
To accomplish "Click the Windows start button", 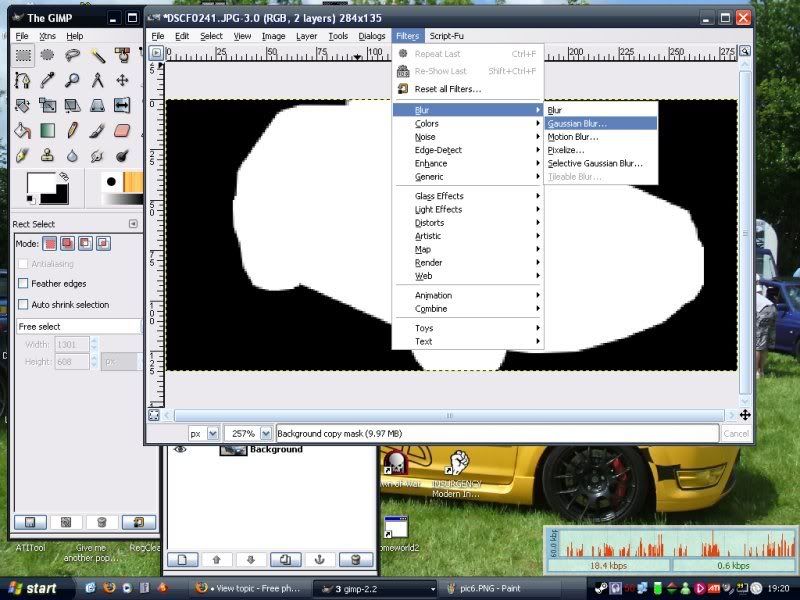I will tap(34, 588).
